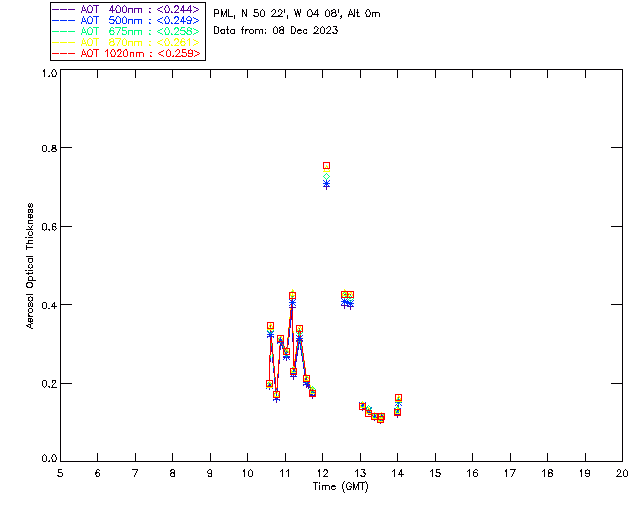Click the green diamond marker below the 0.75 outlier
Viewport: 640px width, 512px height.
(327, 176)
